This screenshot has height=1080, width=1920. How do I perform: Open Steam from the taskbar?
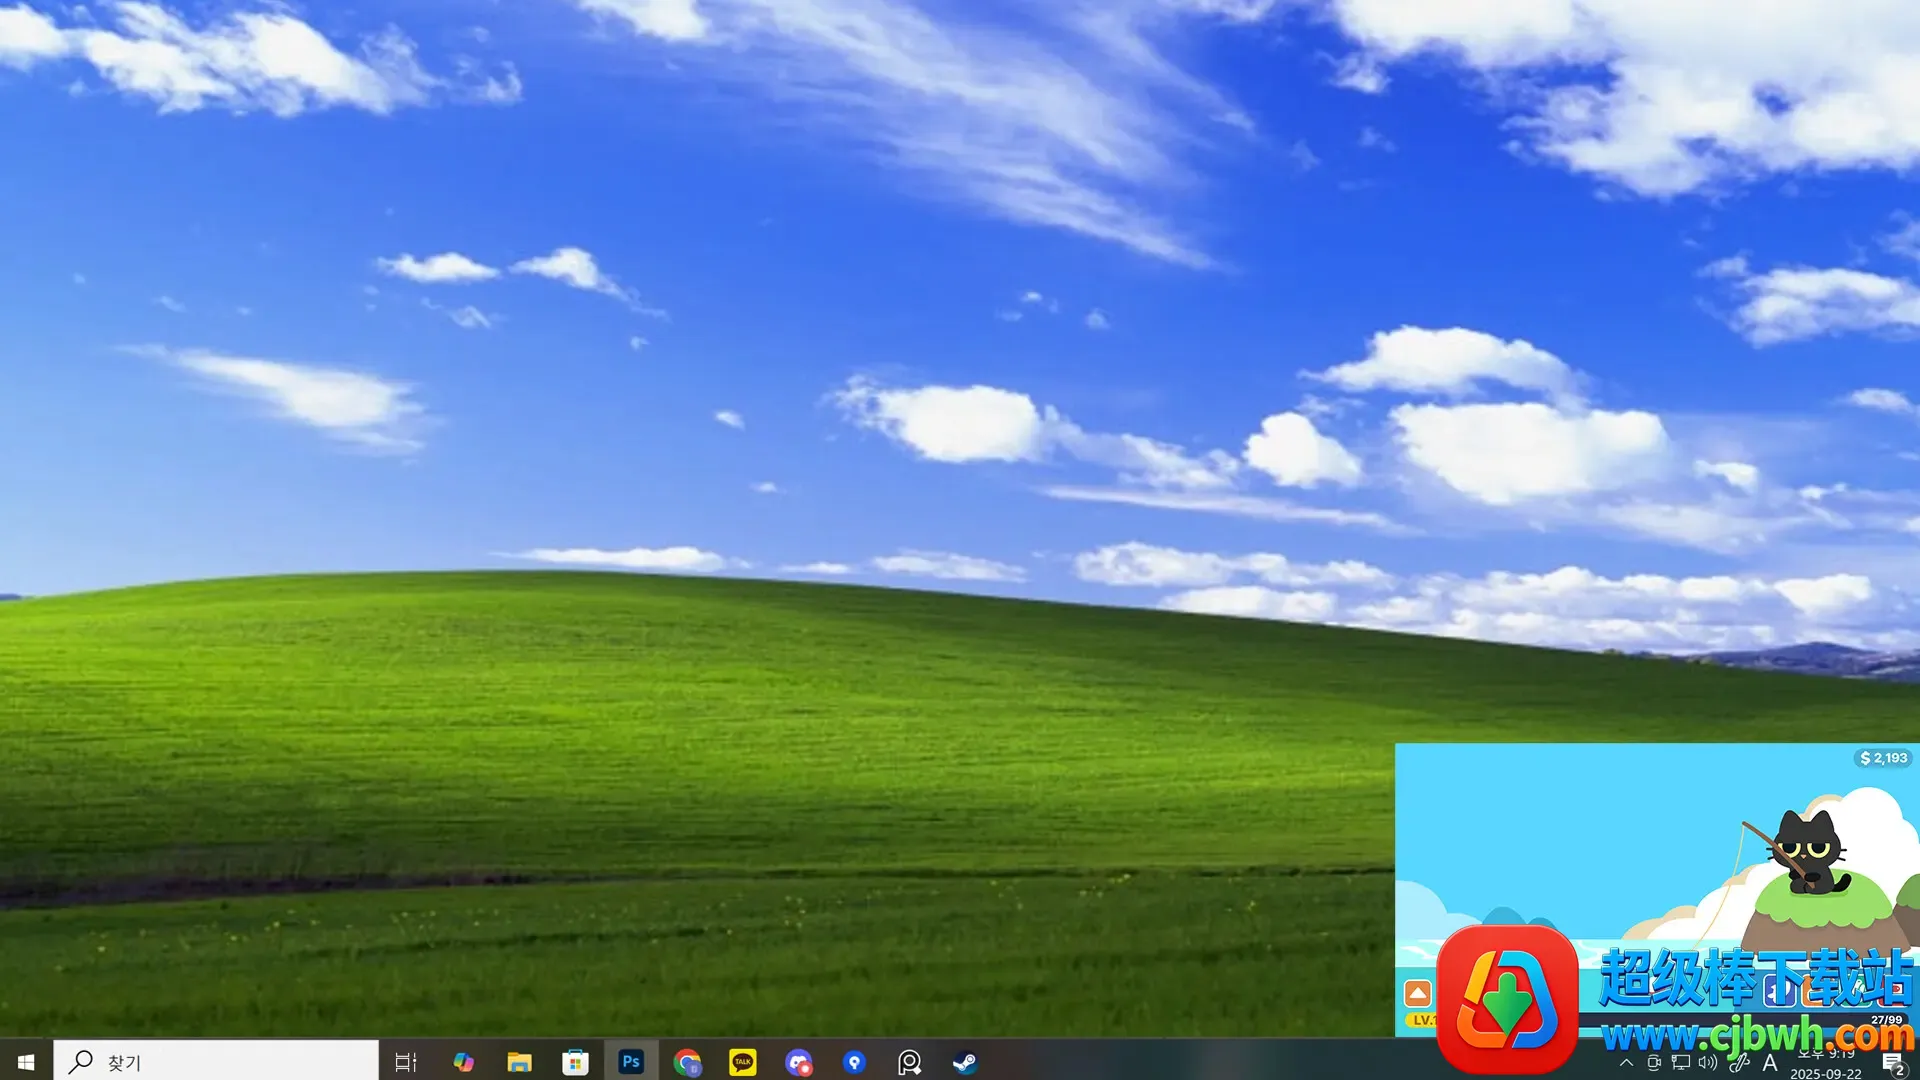coord(965,1062)
